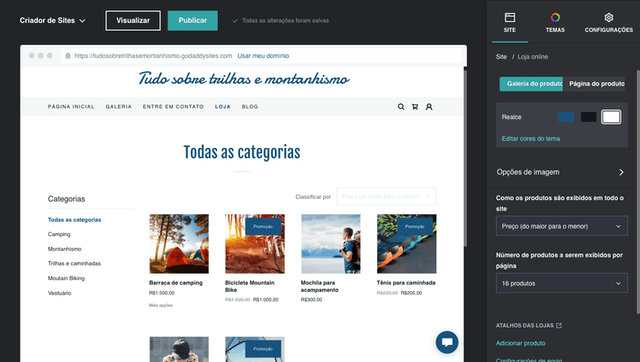
Task: Switch to Página do produto tab
Action: click(594, 84)
